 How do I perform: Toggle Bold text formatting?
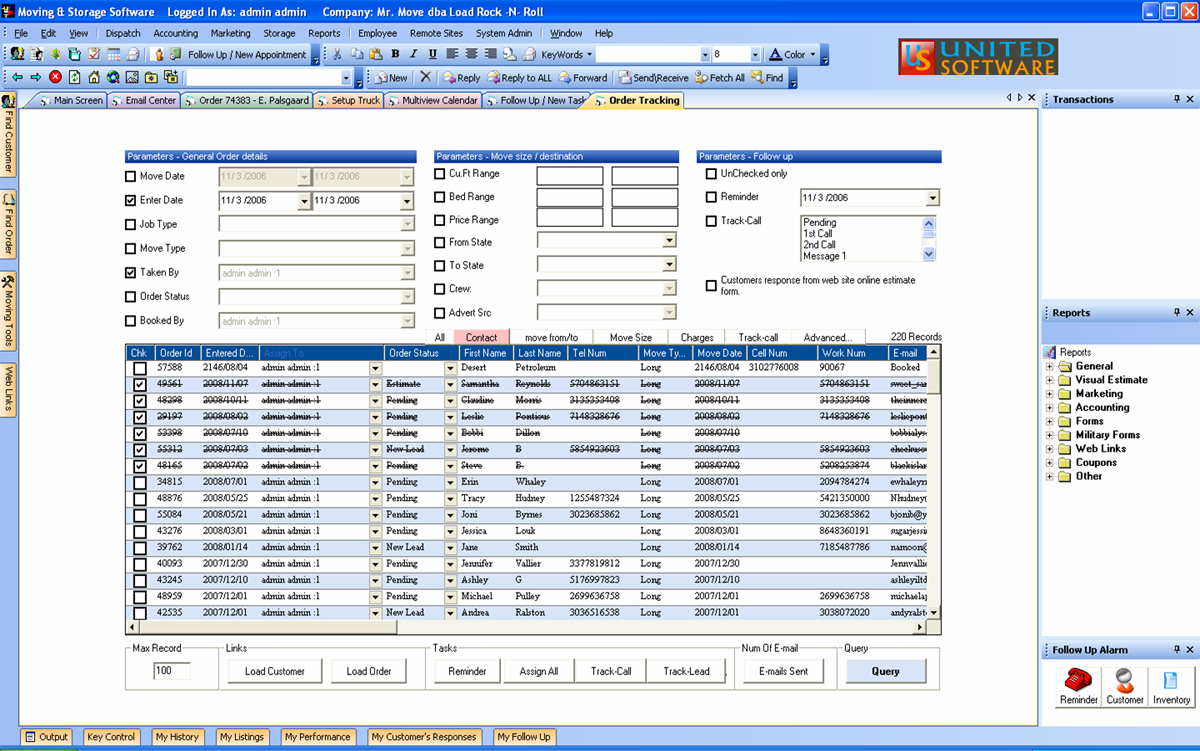pyautogui.click(x=396, y=55)
